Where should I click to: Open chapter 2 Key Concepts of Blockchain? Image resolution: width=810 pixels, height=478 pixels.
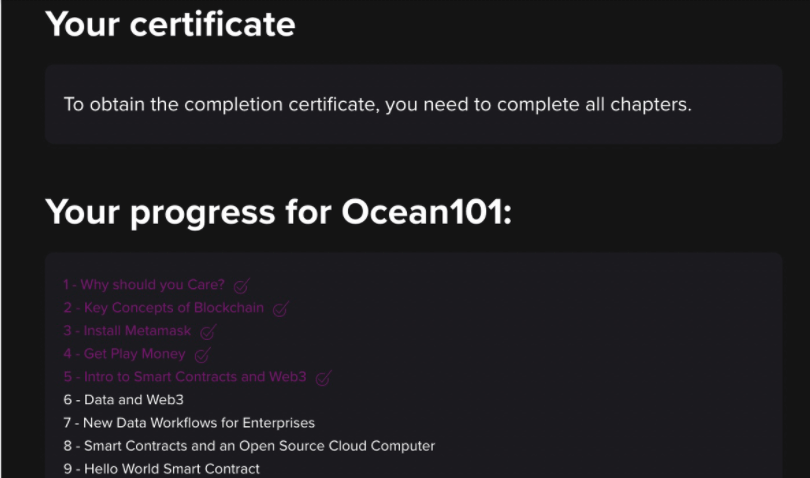click(x=164, y=308)
